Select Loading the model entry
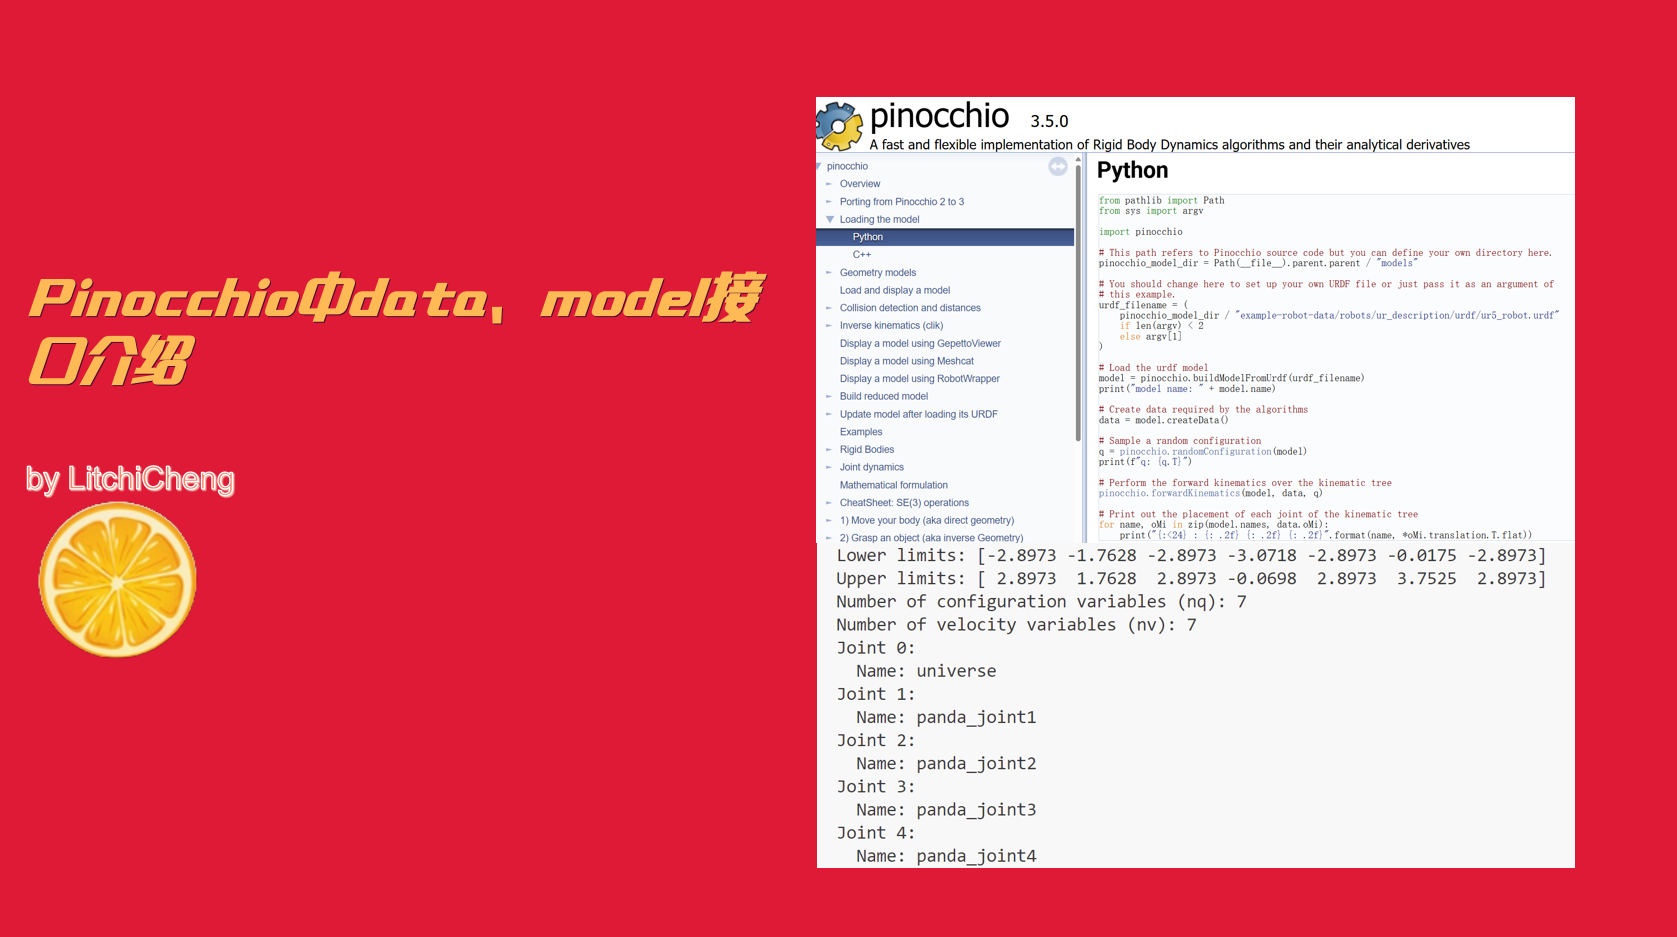The width and height of the screenshot is (1677, 937). [x=879, y=219]
